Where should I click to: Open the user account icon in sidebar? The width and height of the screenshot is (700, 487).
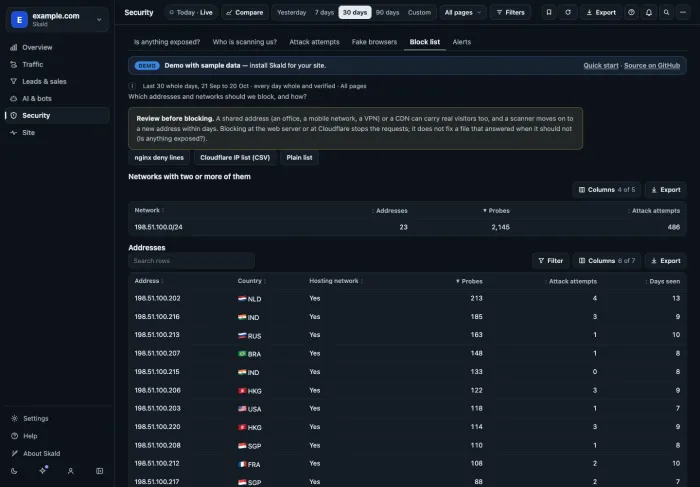point(71,471)
